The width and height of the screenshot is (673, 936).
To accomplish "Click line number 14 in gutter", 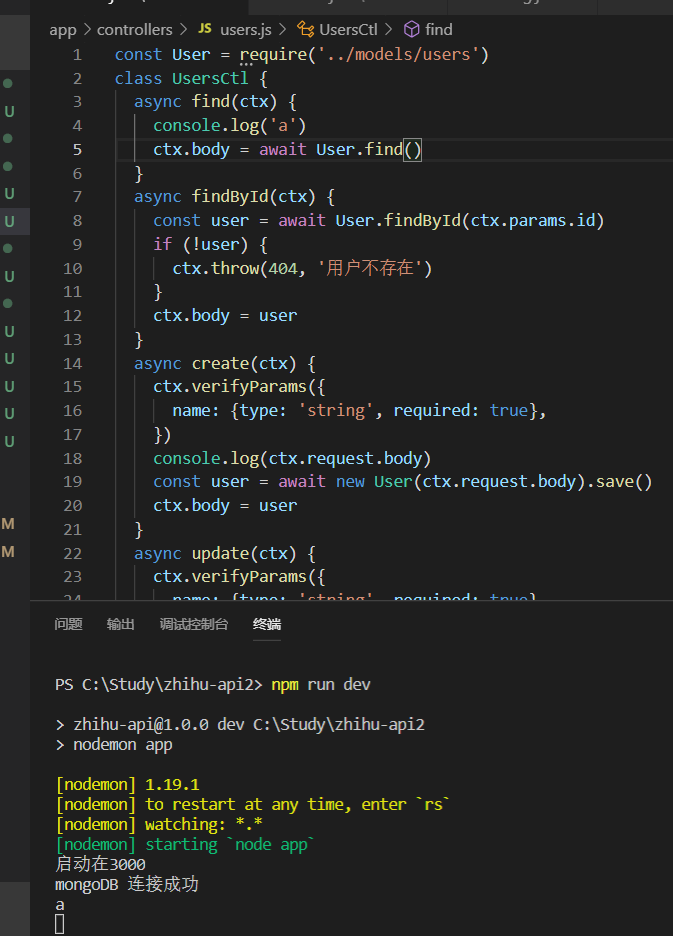I will [x=72, y=364].
